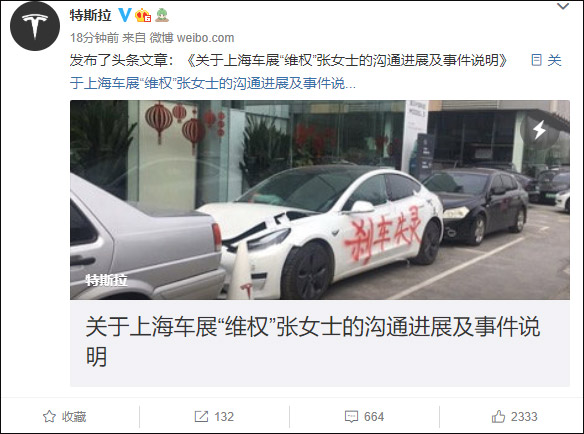584x434 pixels.
Task: Click the green character badge icon
Action: coord(162,15)
